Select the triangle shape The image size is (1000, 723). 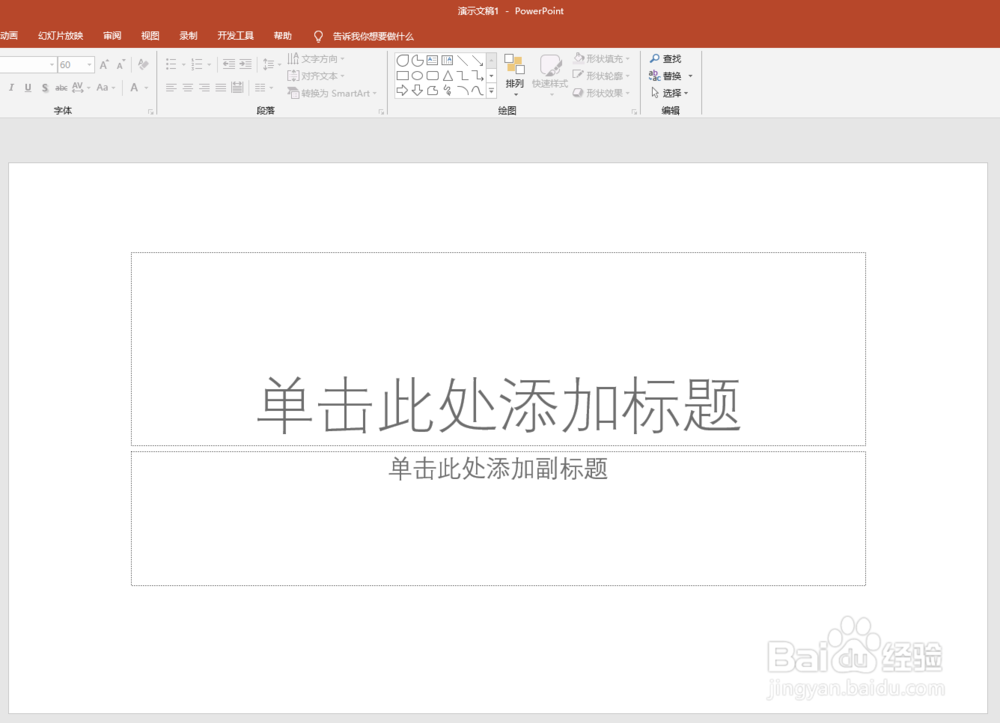point(448,76)
